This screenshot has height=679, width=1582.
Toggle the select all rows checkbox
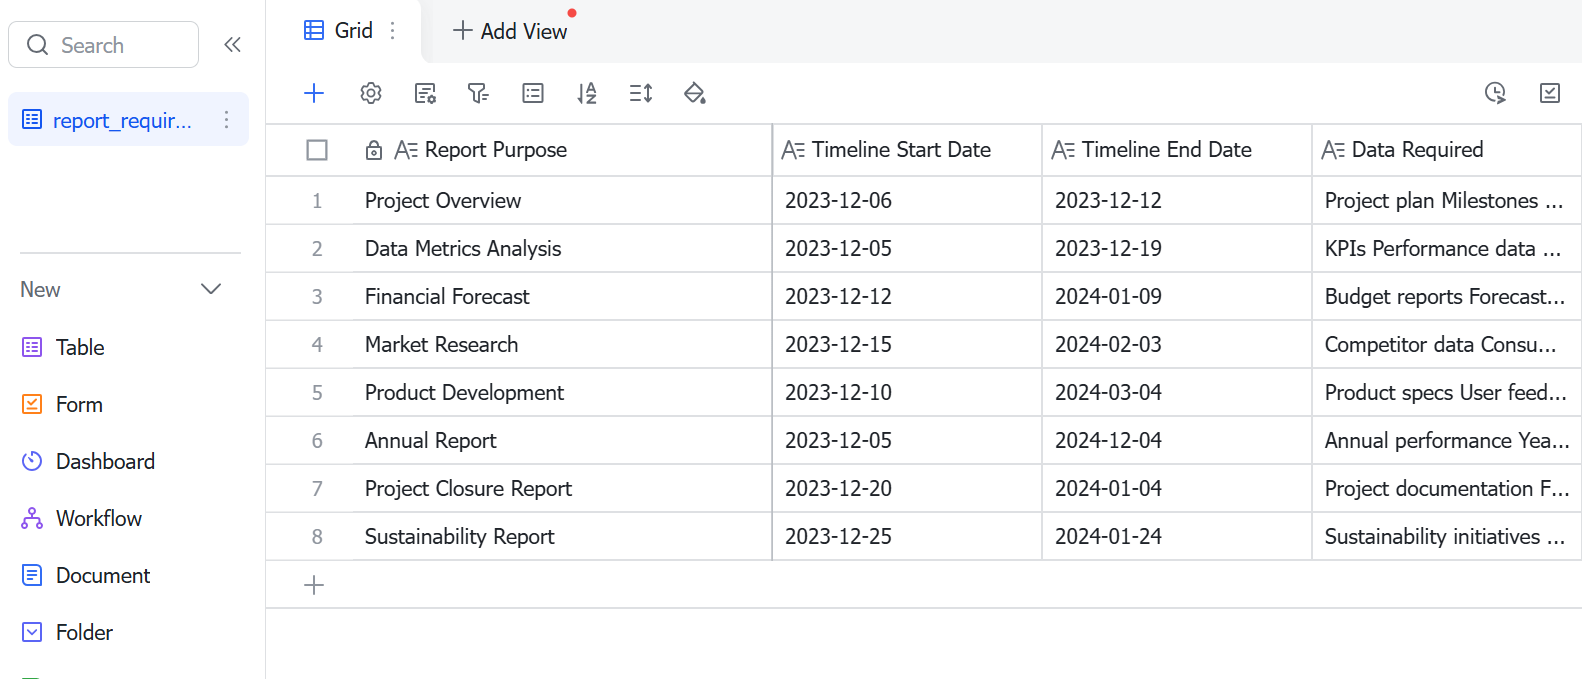click(x=317, y=150)
